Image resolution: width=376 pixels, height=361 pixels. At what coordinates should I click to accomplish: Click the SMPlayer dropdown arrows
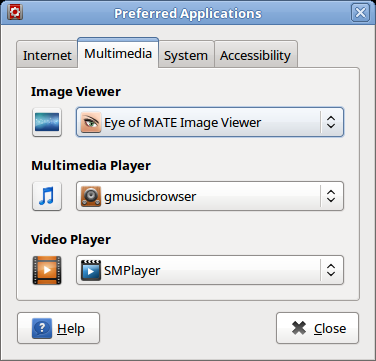click(x=331, y=270)
